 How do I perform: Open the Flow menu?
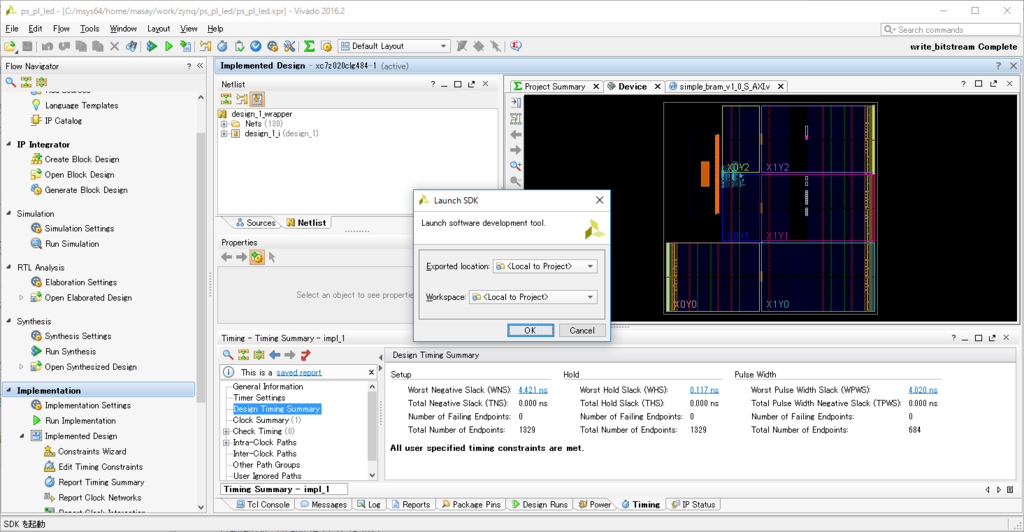61,29
